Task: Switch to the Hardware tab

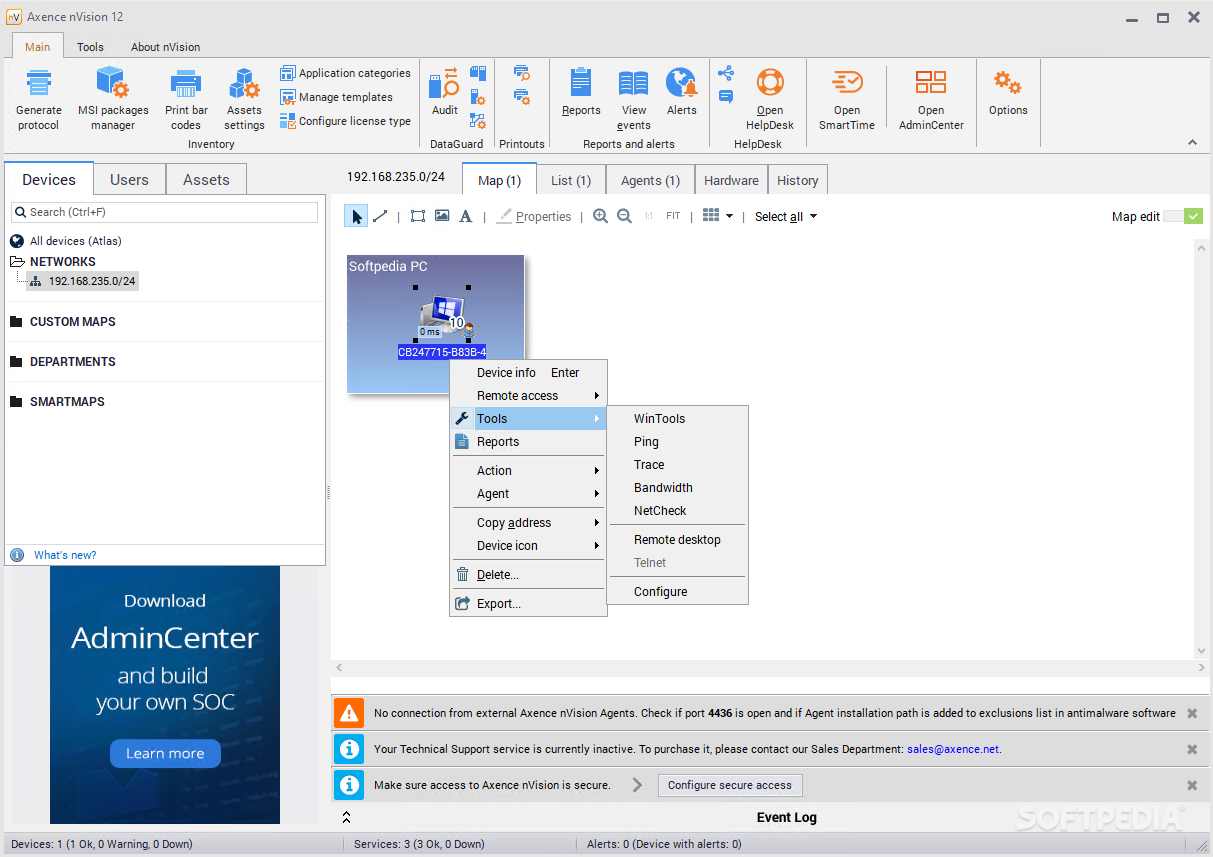Action: pyautogui.click(x=731, y=180)
